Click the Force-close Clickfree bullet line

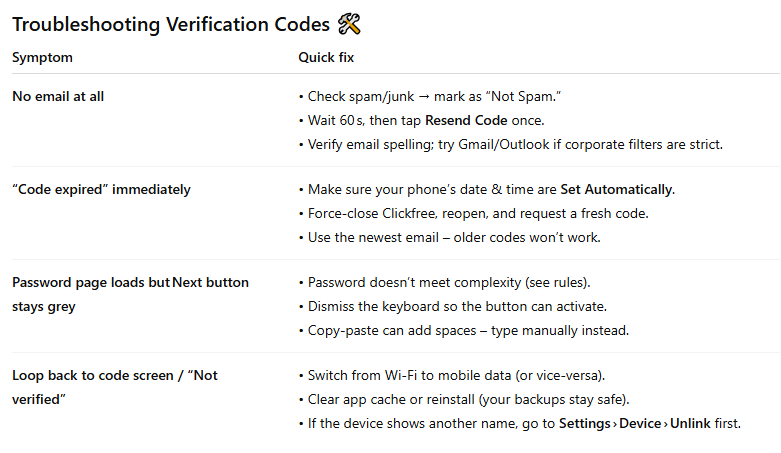pyautogui.click(x=474, y=213)
